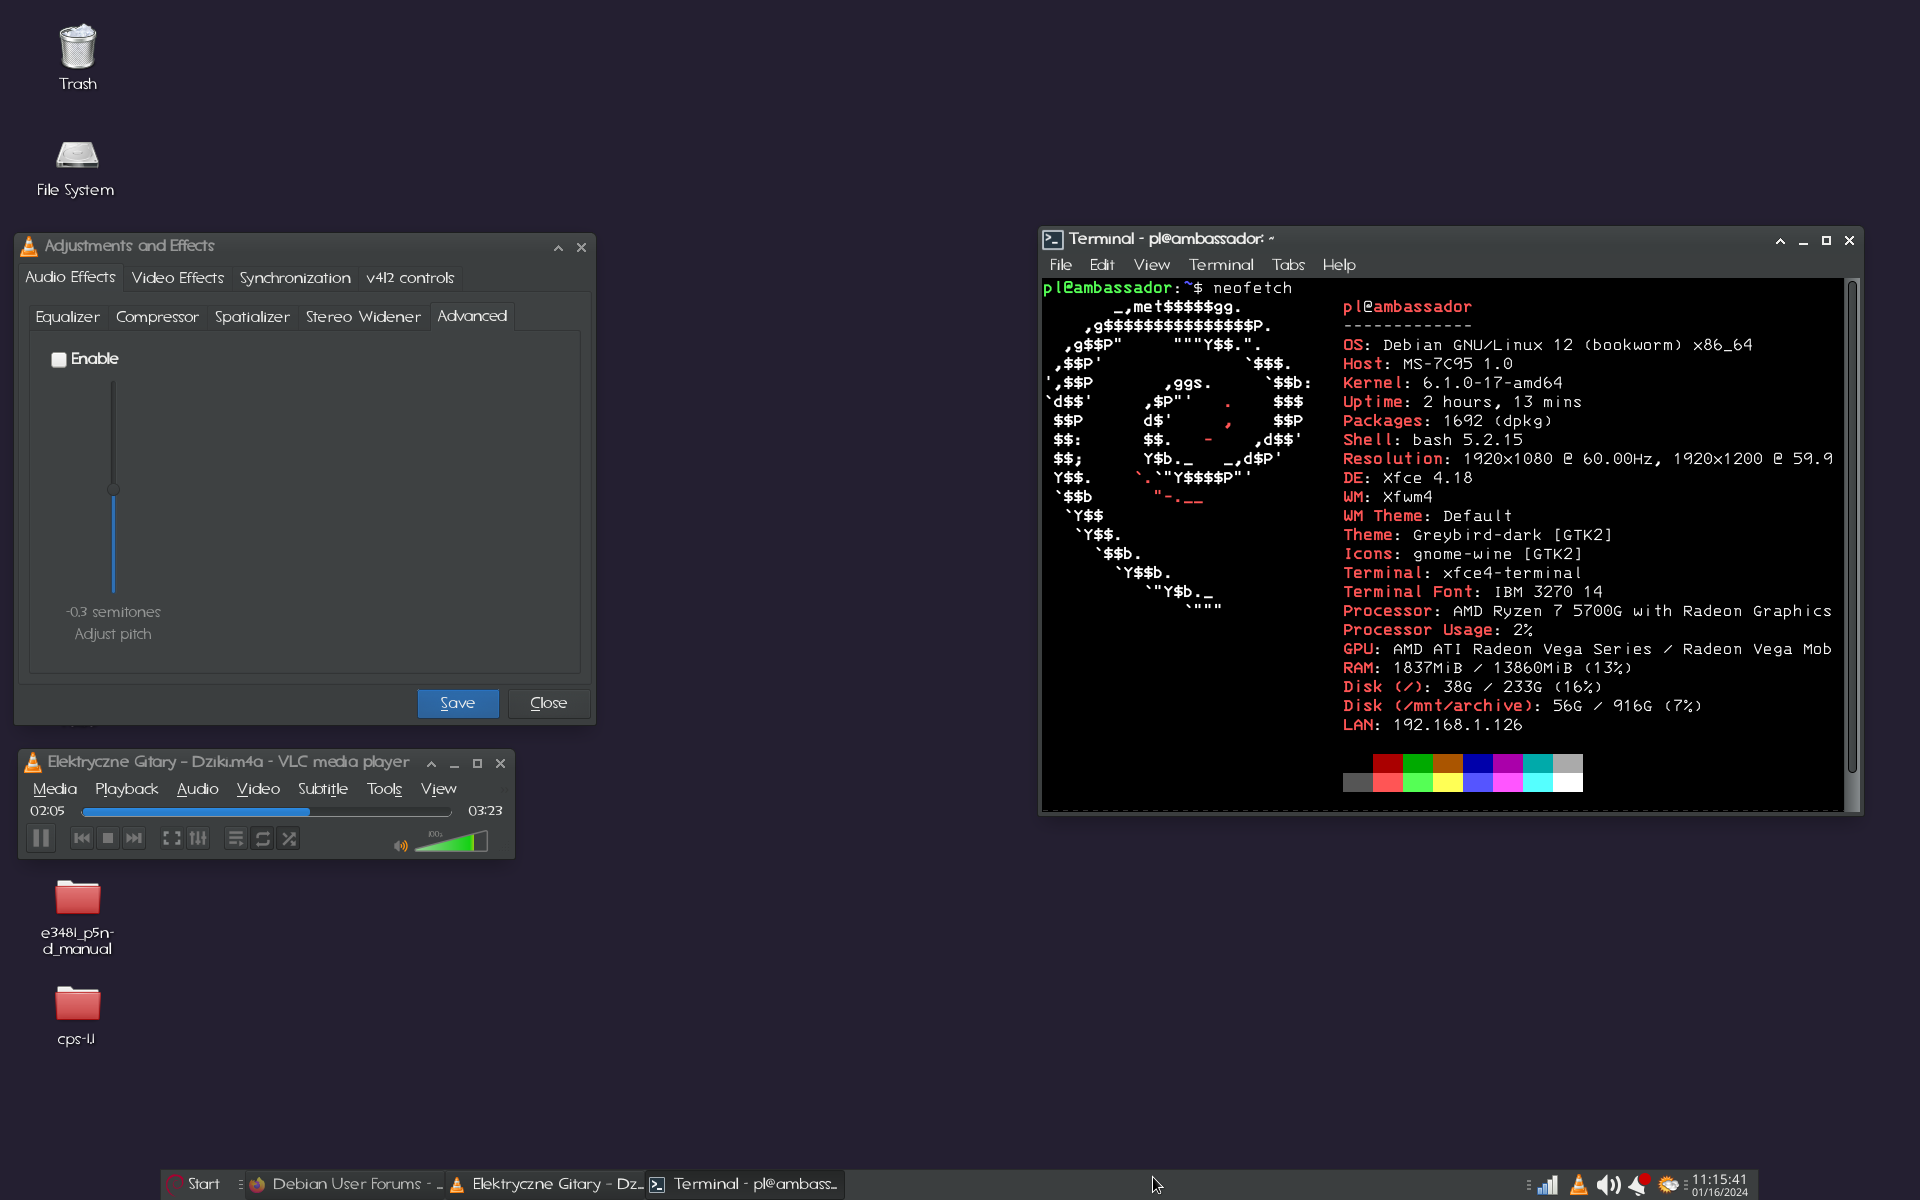Switch to v4l2 controls tab
Screen dimensions: 1920x1200
(410, 278)
